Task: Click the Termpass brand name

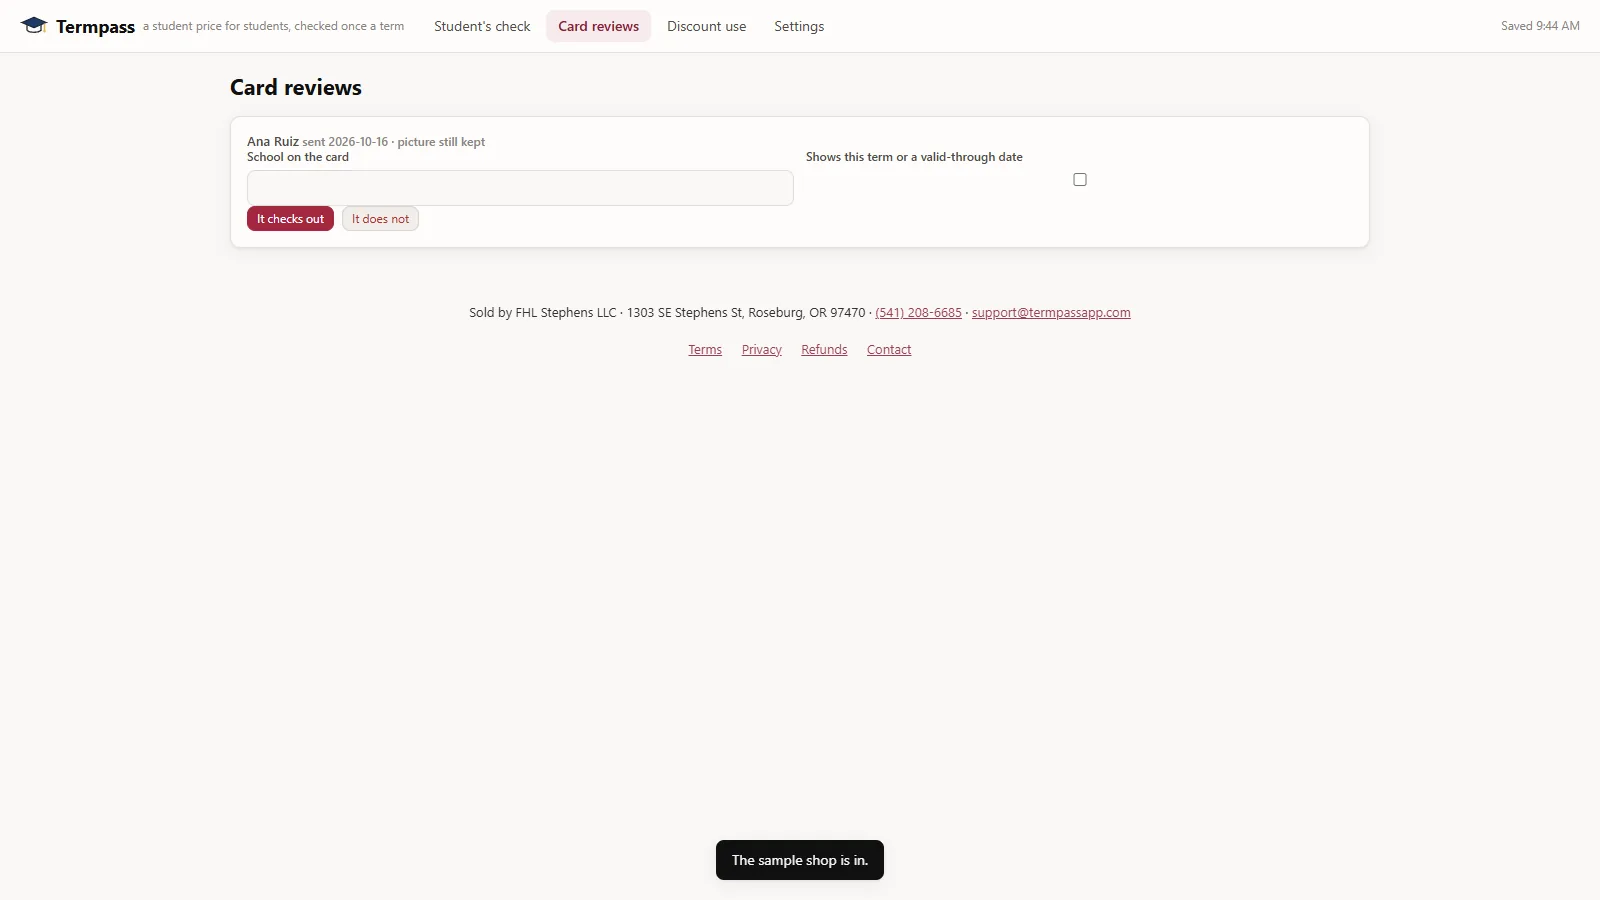Action: 95,27
